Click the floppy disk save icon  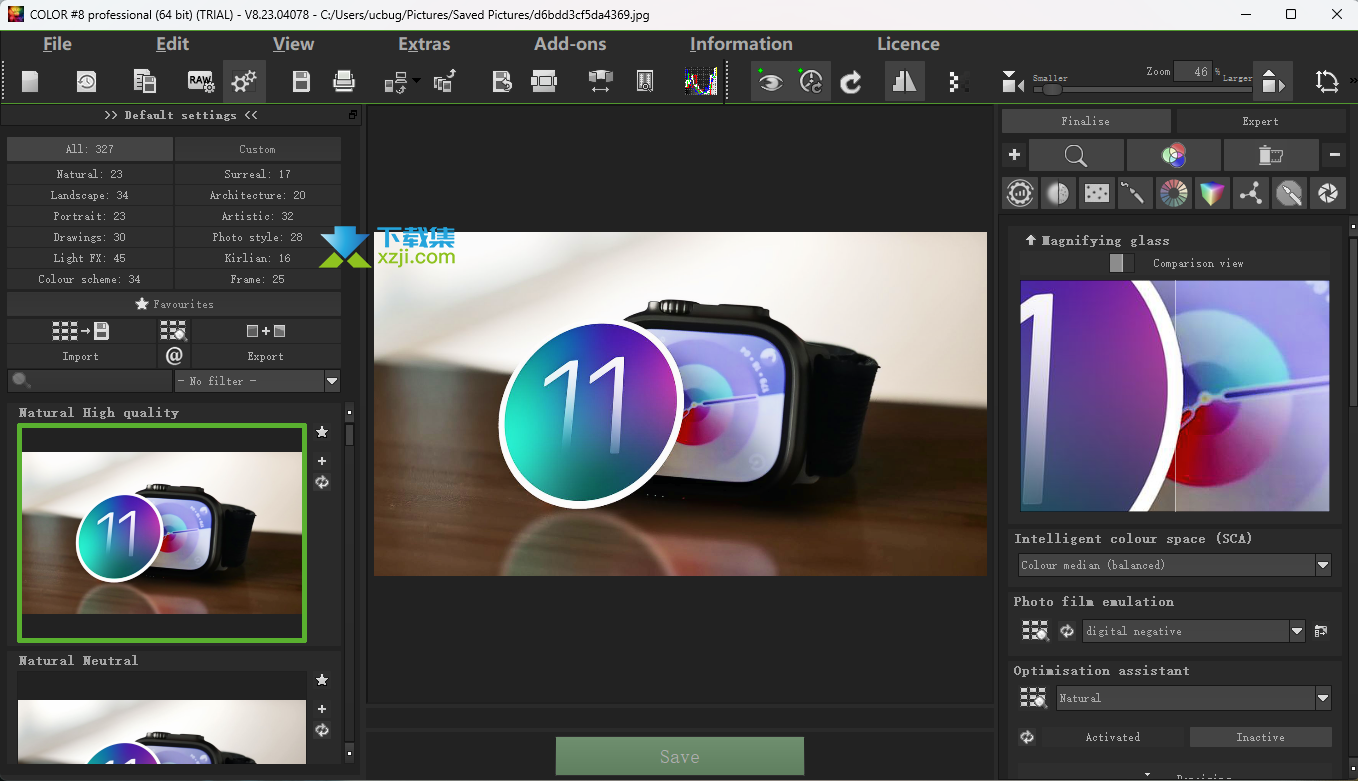301,82
